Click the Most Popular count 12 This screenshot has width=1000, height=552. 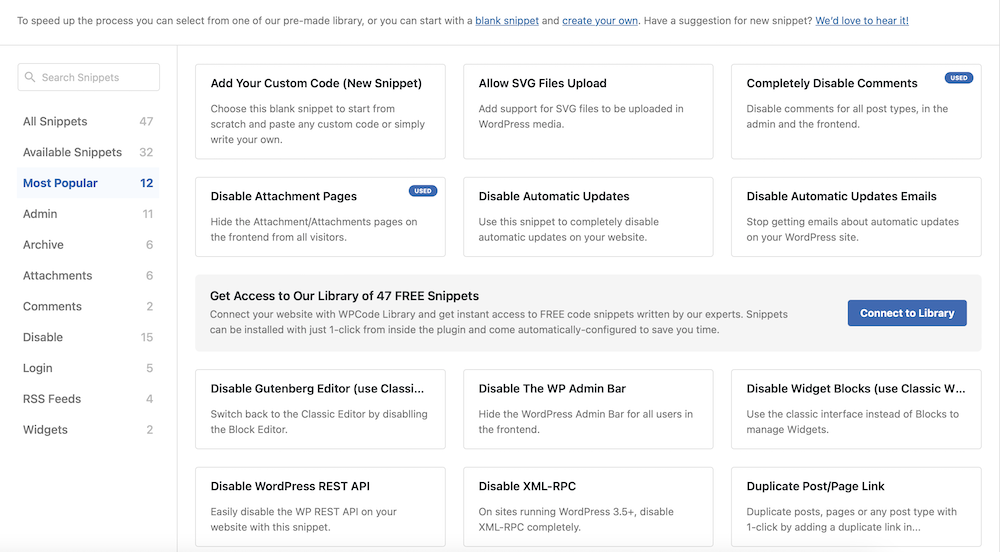pos(147,183)
